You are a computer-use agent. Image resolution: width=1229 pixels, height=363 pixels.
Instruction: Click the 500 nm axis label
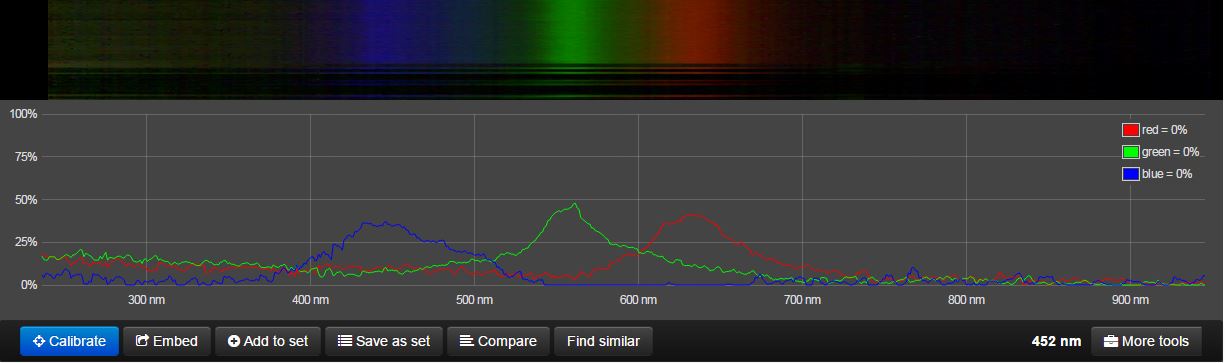475,299
